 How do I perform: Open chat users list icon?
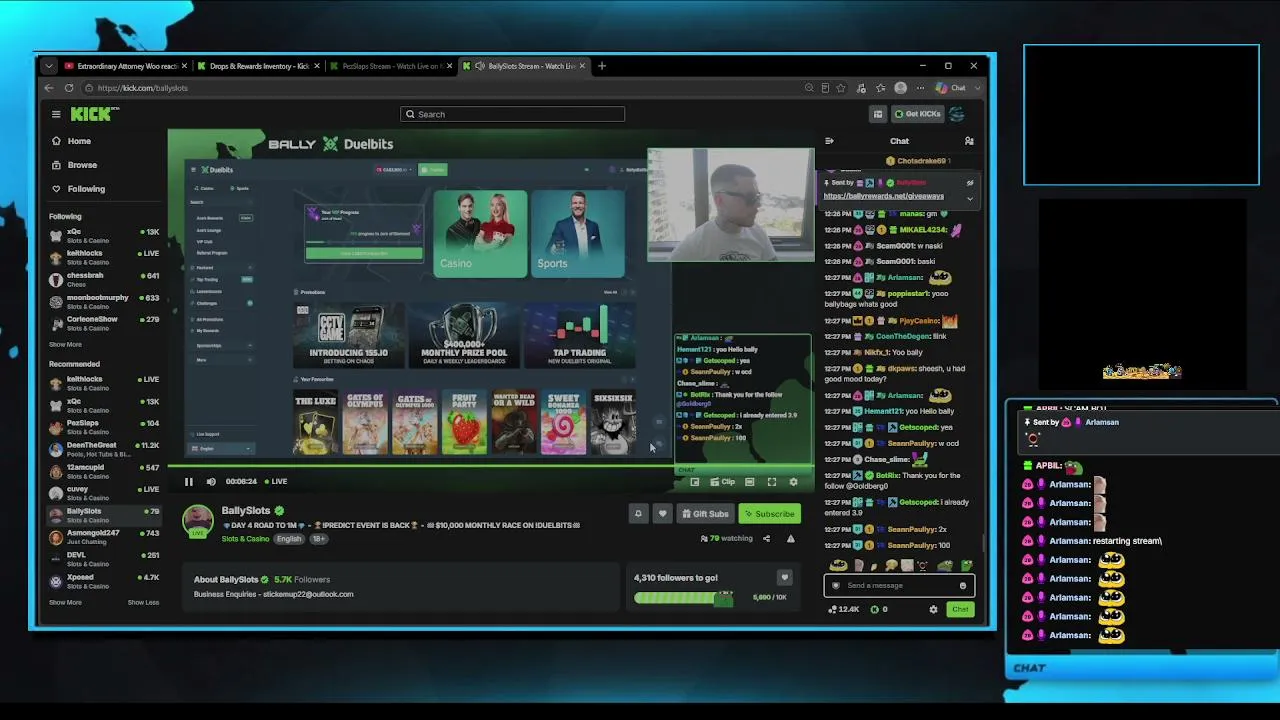click(x=969, y=141)
